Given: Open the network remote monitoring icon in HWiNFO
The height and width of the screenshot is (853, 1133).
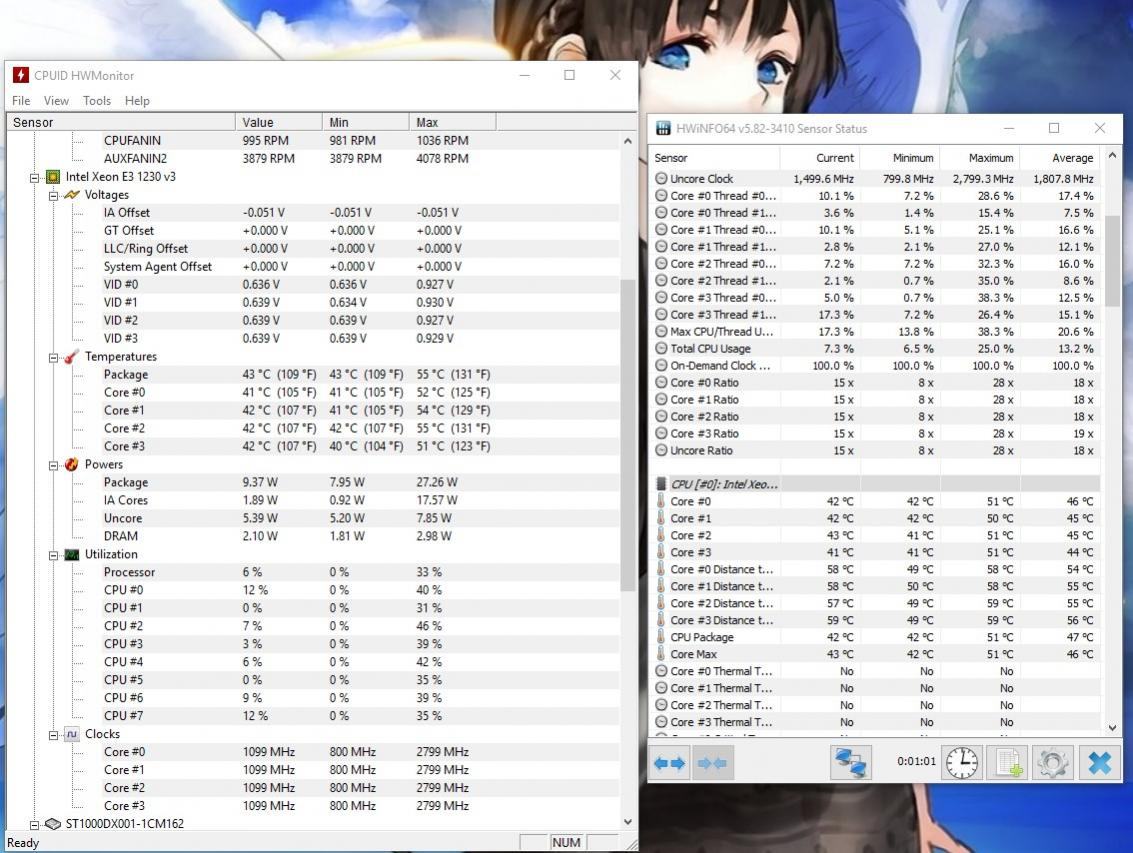Looking at the screenshot, I should coord(850,763).
